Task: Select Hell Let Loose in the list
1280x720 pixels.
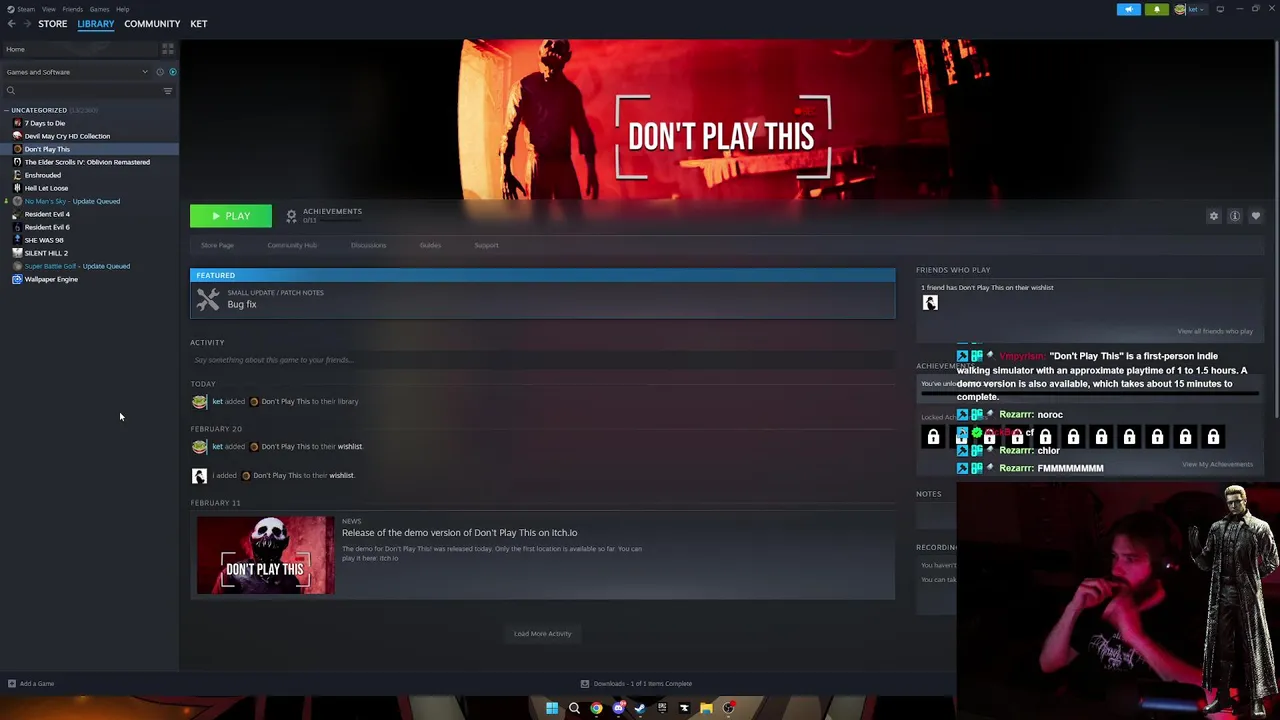Action: (46, 188)
